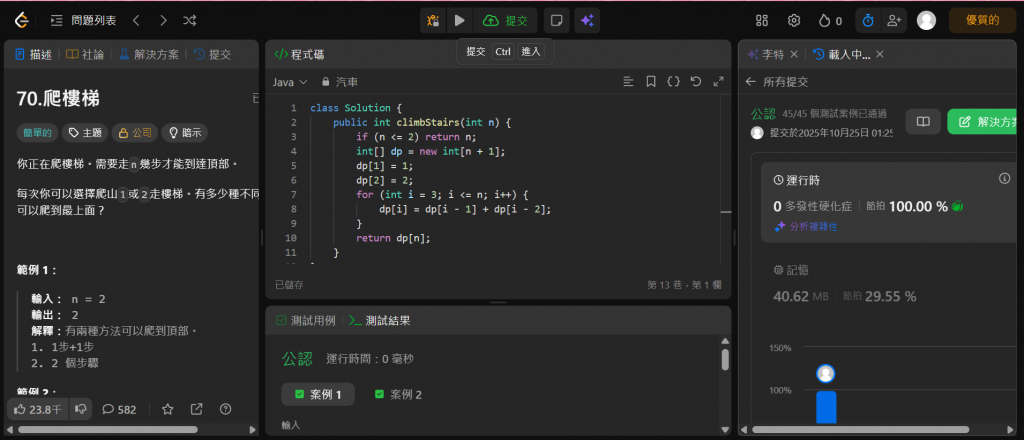Viewport: 1024px width, 440px height.
Task: Click the test panel vertical scrollbar
Action: point(724,360)
